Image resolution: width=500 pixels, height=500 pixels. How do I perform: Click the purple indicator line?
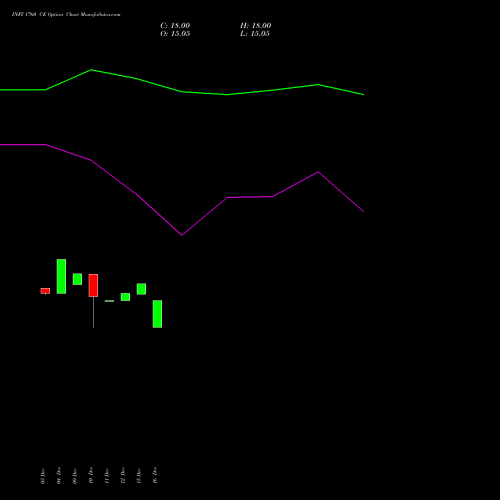coord(182,235)
